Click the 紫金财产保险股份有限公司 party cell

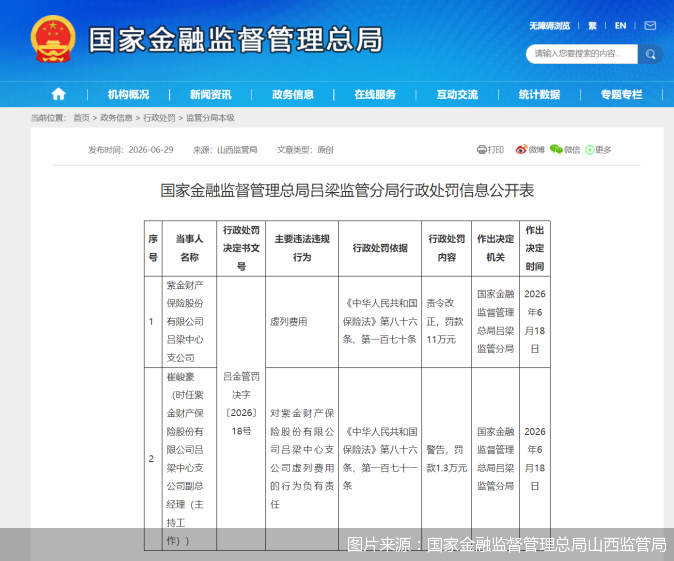coord(189,322)
